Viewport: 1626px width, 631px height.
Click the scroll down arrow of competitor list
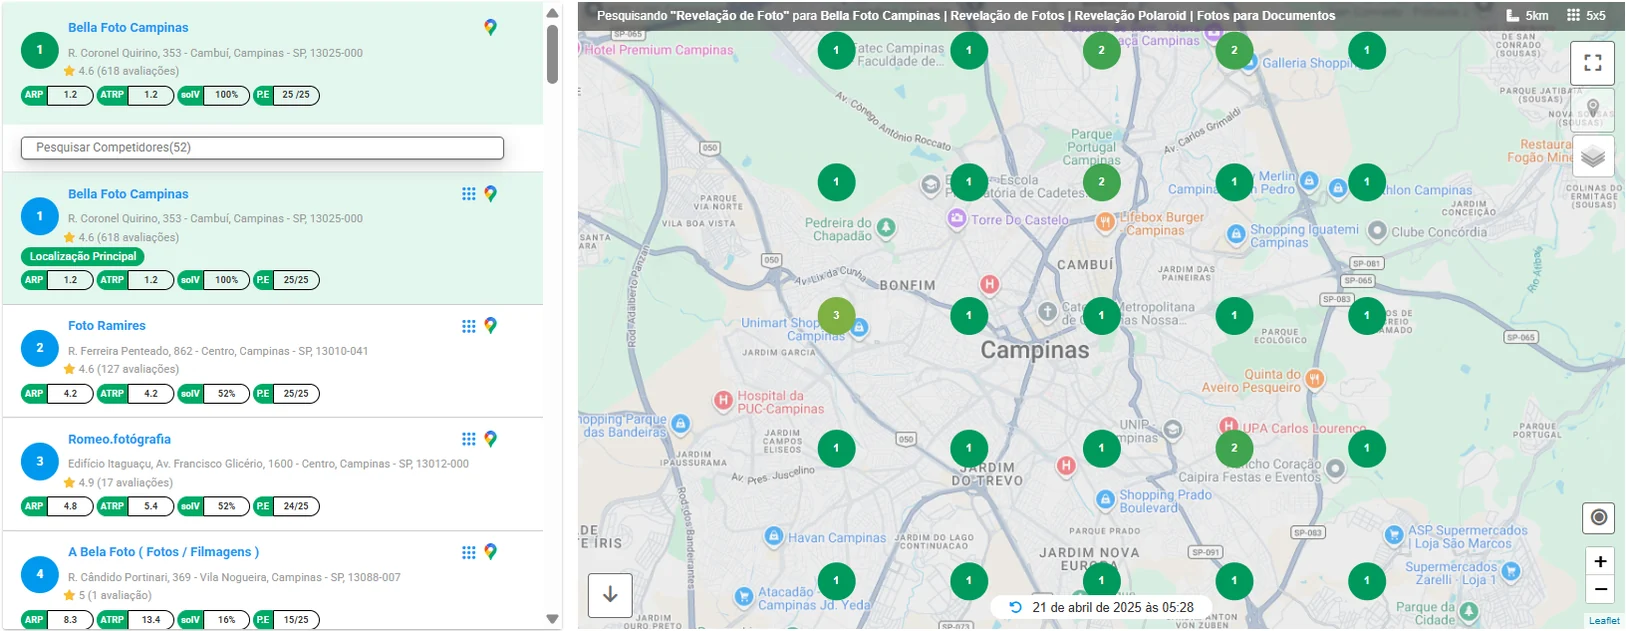[552, 619]
